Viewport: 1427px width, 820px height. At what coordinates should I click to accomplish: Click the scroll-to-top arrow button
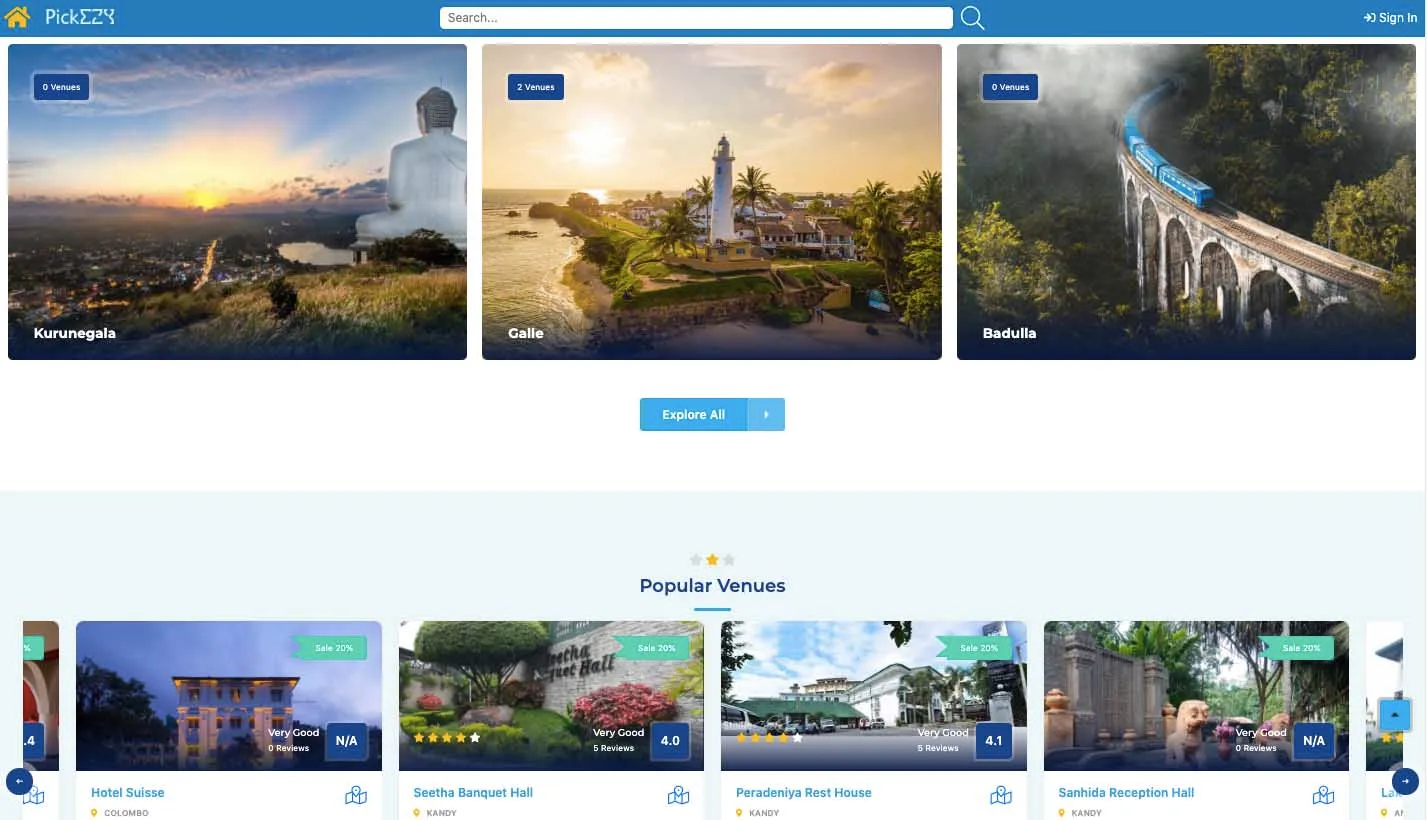[x=1395, y=714]
